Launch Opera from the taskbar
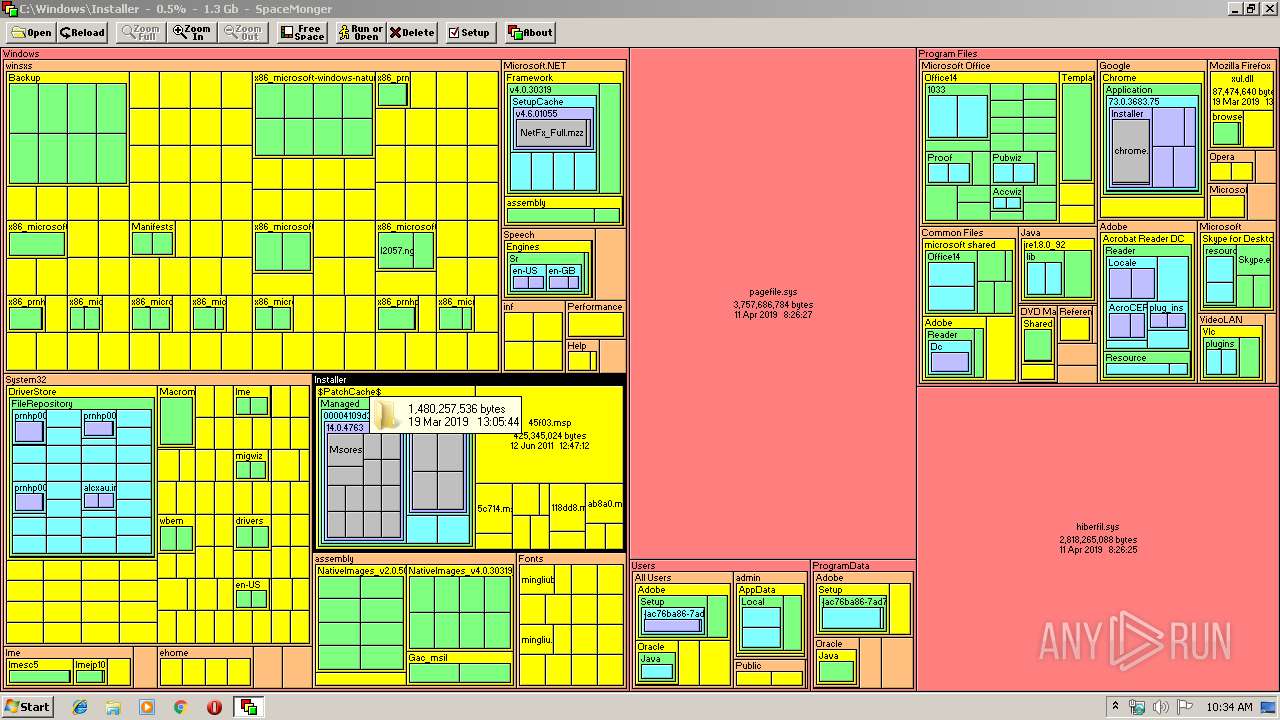1280x720 pixels. (214, 707)
